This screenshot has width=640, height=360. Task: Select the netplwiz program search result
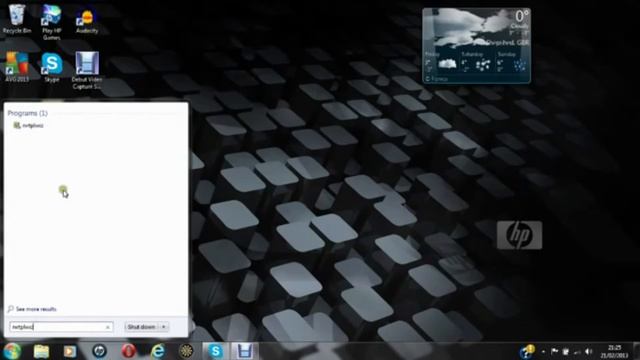coord(29,125)
